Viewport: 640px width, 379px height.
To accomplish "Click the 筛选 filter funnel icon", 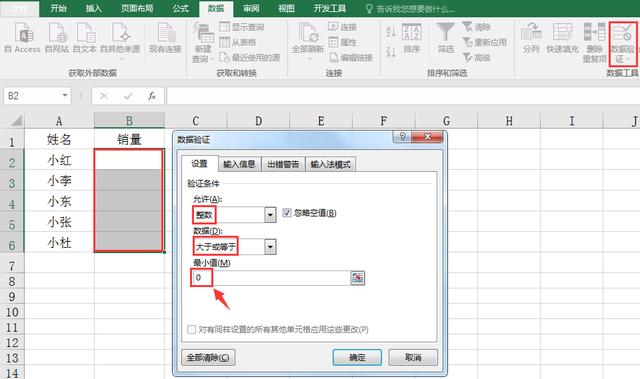I will (x=445, y=32).
